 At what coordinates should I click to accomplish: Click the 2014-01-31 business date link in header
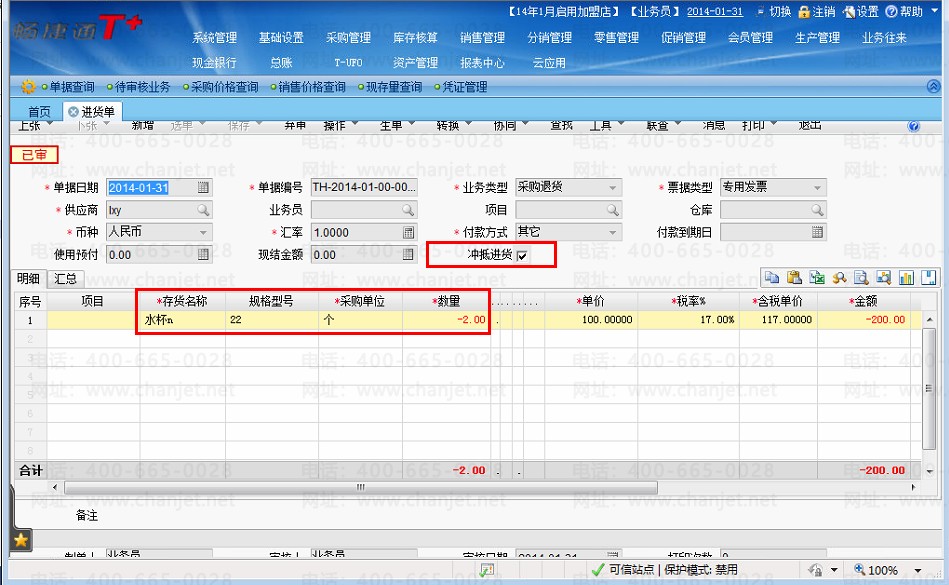click(x=715, y=11)
